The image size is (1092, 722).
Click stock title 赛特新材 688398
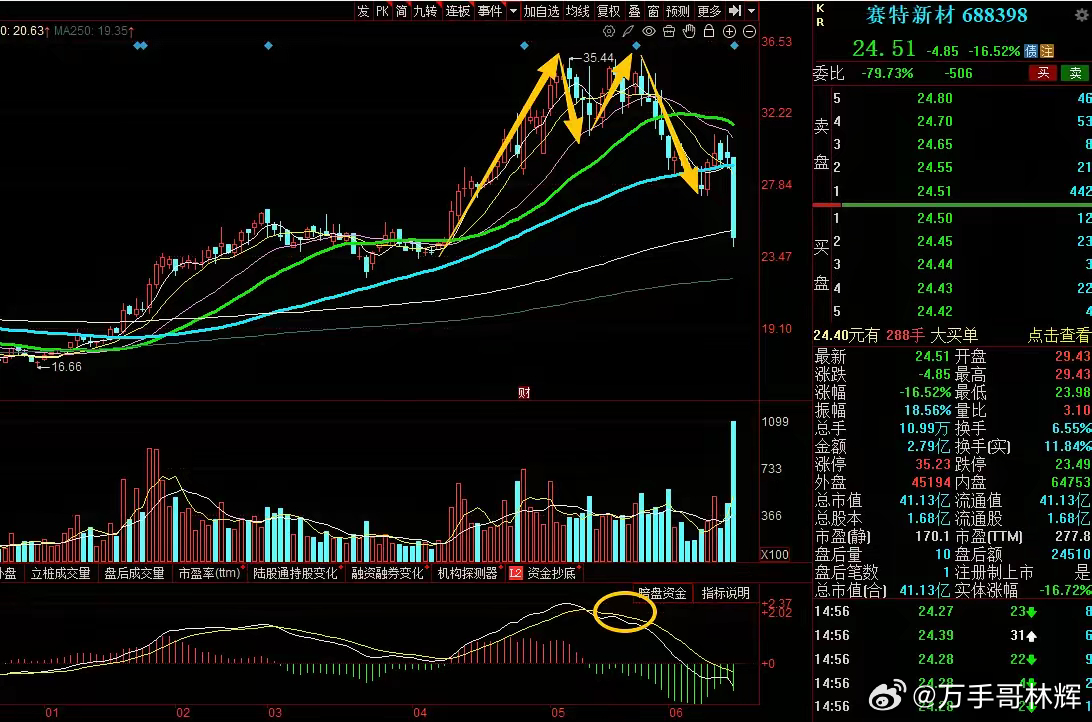click(946, 15)
